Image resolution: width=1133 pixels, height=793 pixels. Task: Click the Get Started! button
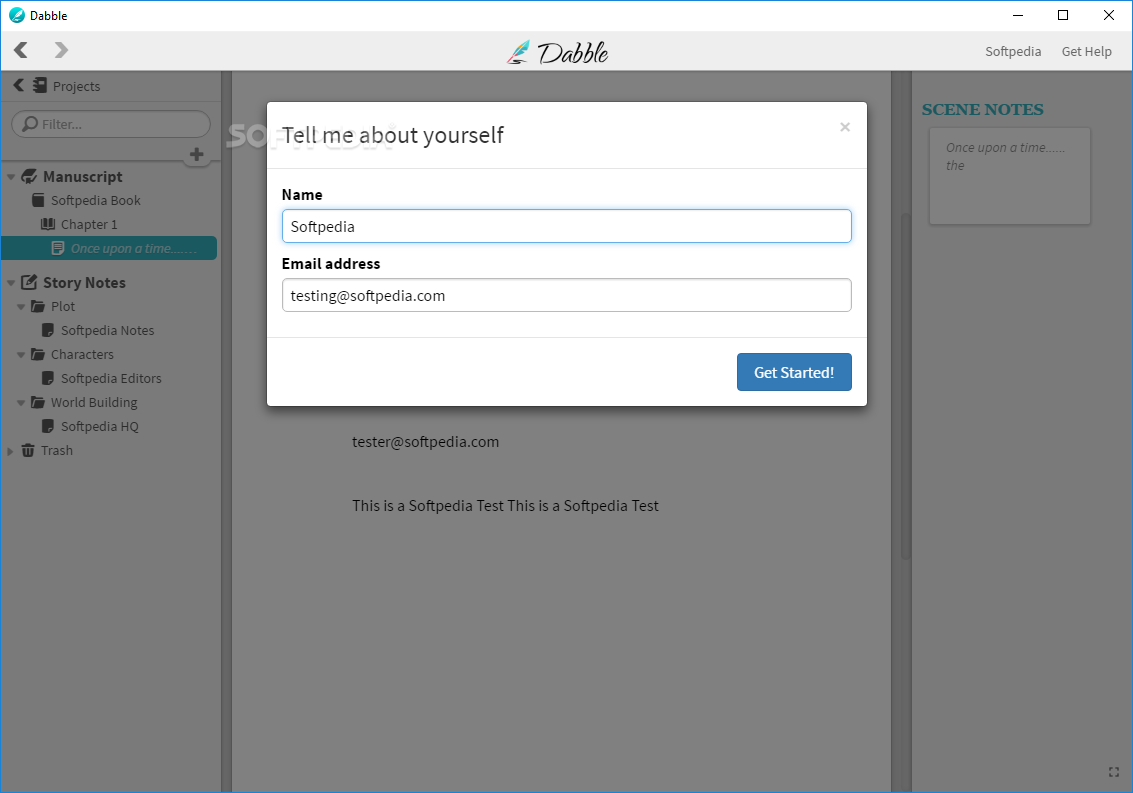[x=794, y=372]
